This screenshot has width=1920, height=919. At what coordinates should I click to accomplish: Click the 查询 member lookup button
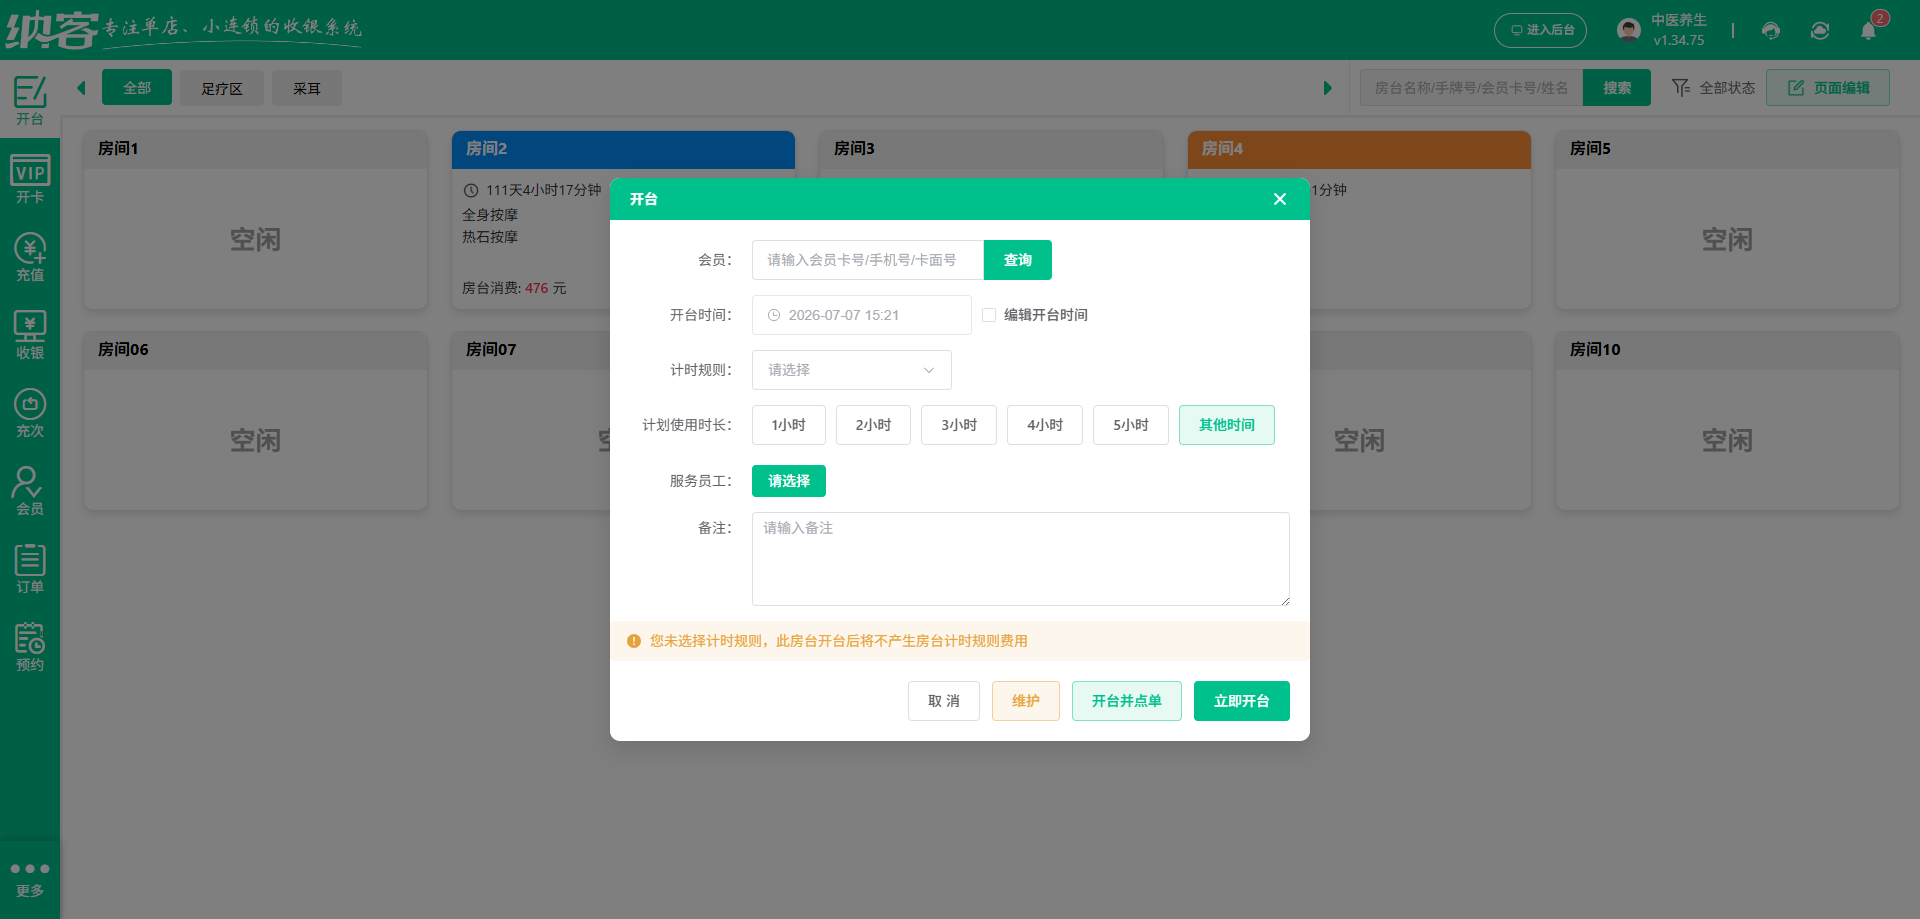click(1018, 260)
